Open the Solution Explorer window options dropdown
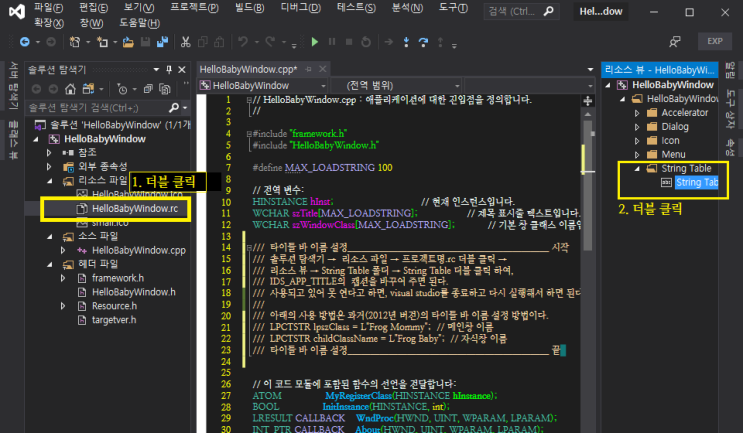 pyautogui.click(x=156, y=70)
